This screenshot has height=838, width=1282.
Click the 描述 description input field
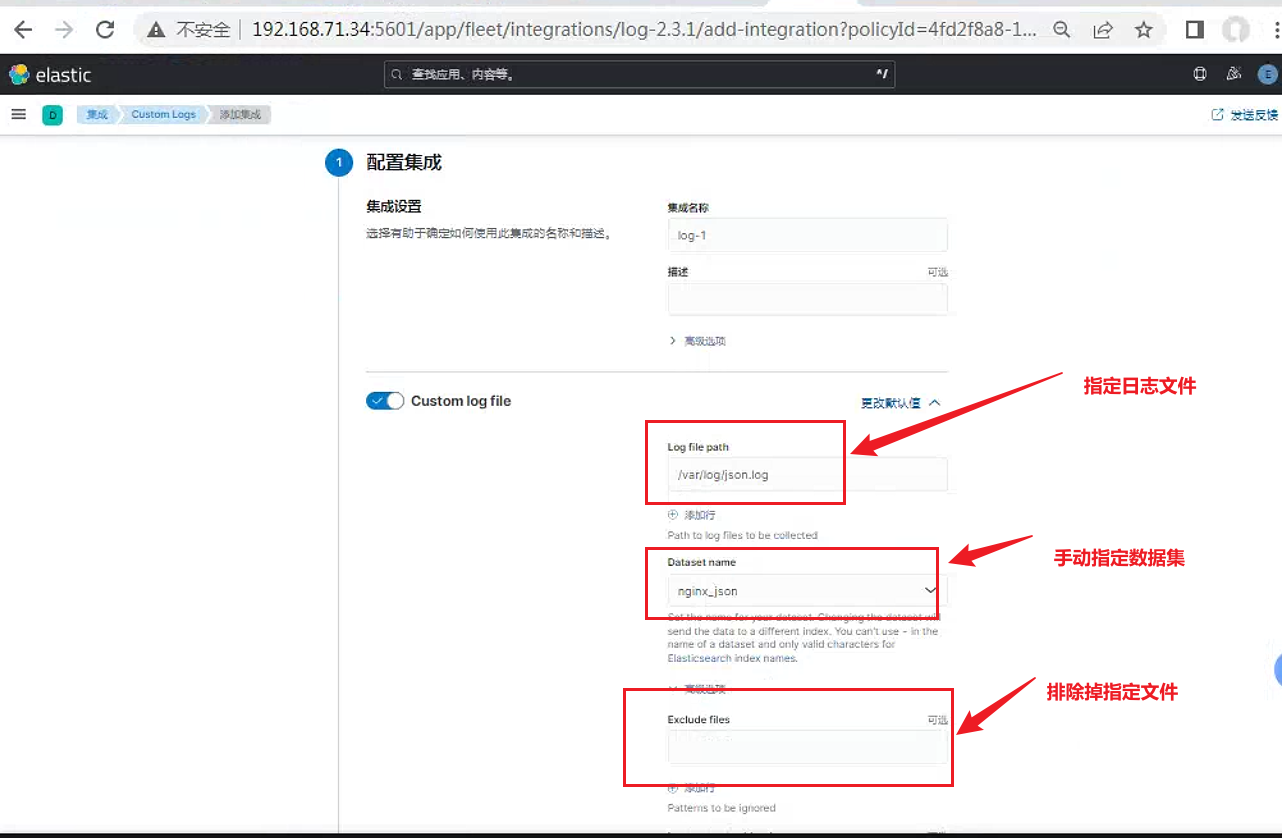click(807, 299)
